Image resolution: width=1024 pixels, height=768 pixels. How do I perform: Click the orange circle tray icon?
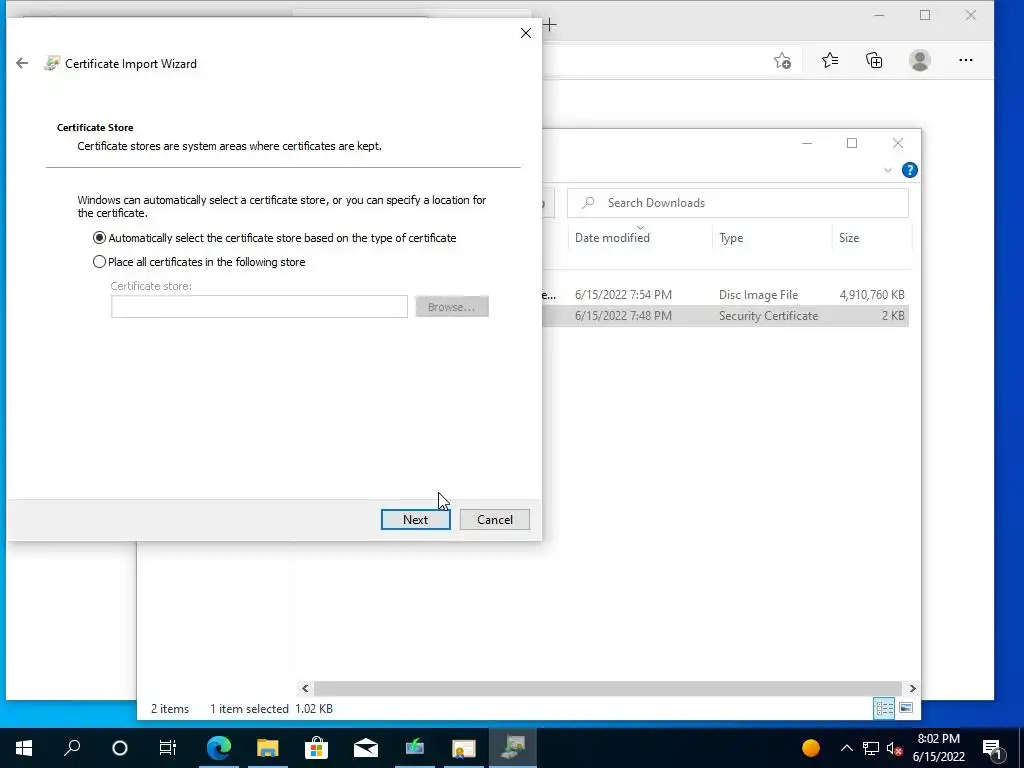pyautogui.click(x=810, y=748)
